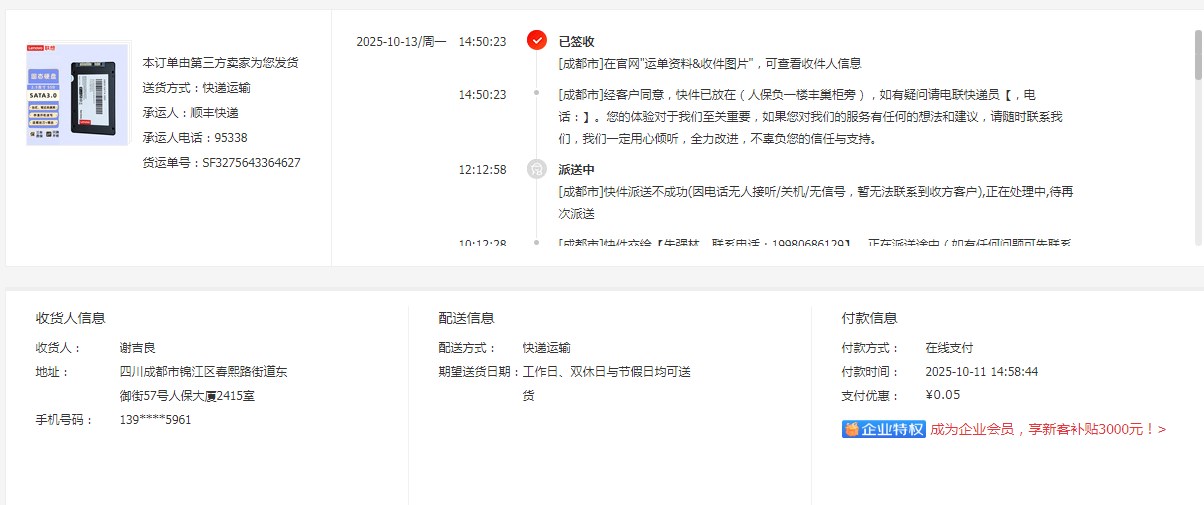Click the 已签收 status heading

(x=576, y=41)
